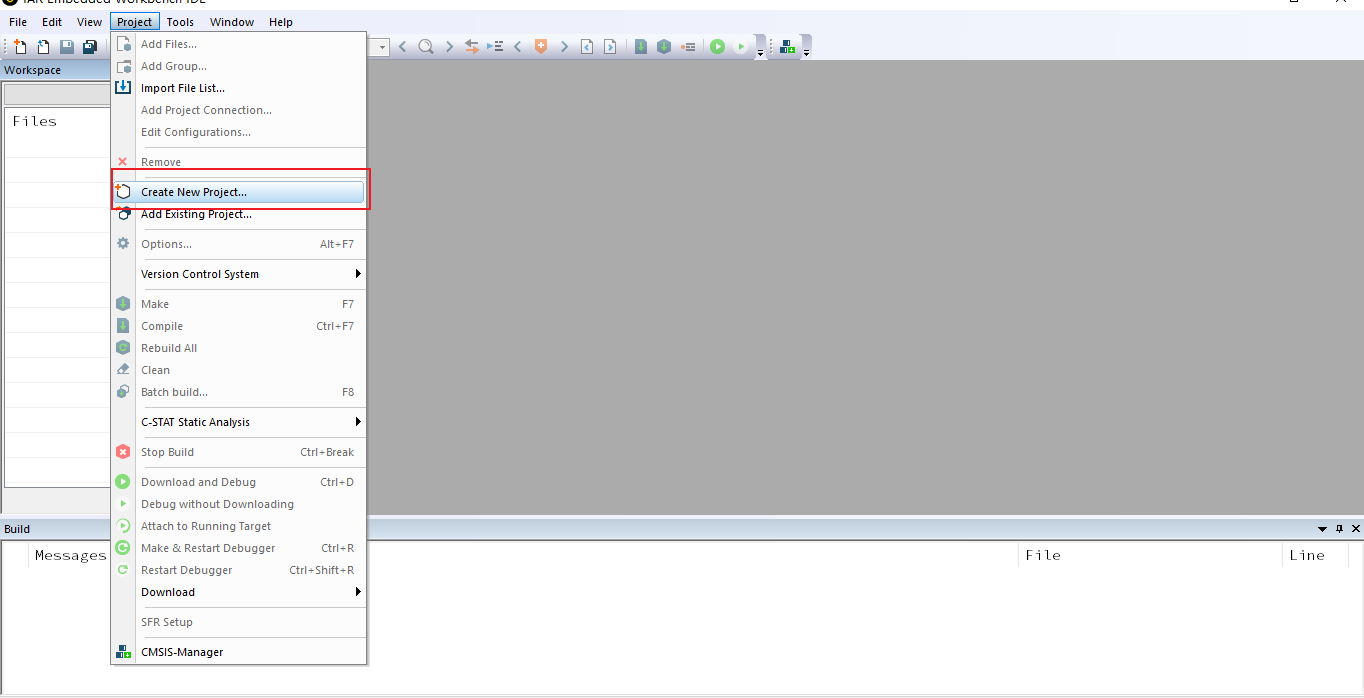1364x698 pixels.
Task: Click the CMSIS-Manager icon in toolbar
Action: (x=788, y=47)
